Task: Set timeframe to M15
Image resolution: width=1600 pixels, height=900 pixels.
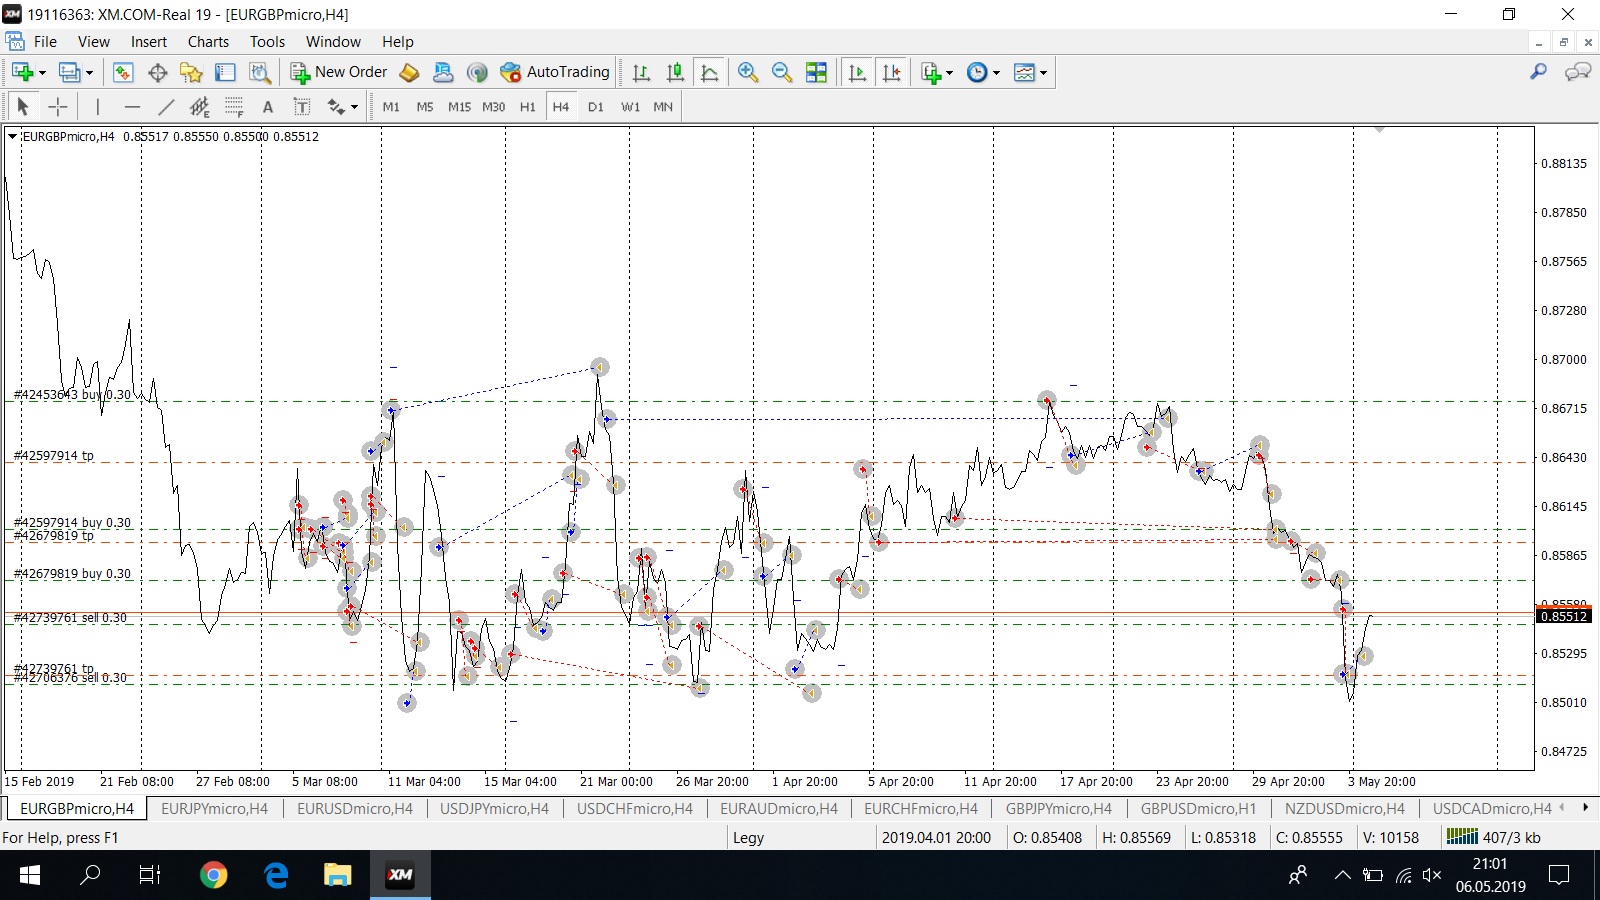Action: 459,106
